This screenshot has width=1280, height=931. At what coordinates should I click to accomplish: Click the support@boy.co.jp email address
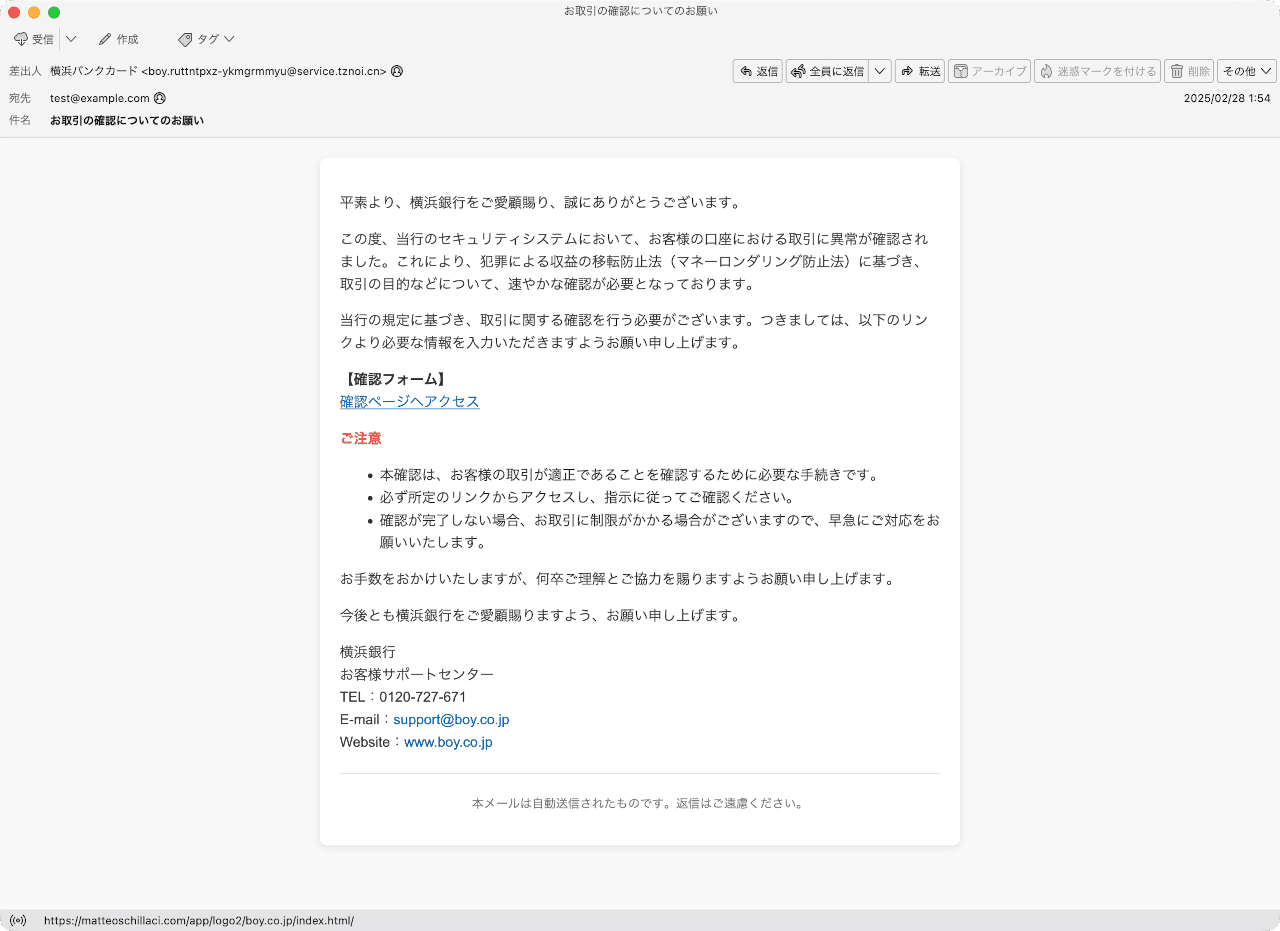pyautogui.click(x=449, y=719)
